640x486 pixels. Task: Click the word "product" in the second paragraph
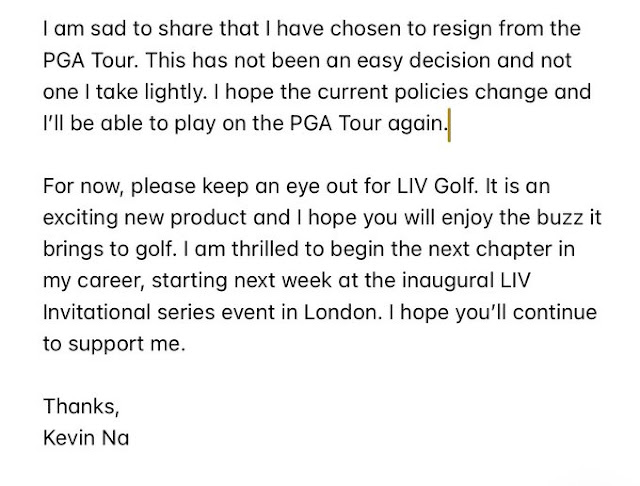(x=208, y=219)
